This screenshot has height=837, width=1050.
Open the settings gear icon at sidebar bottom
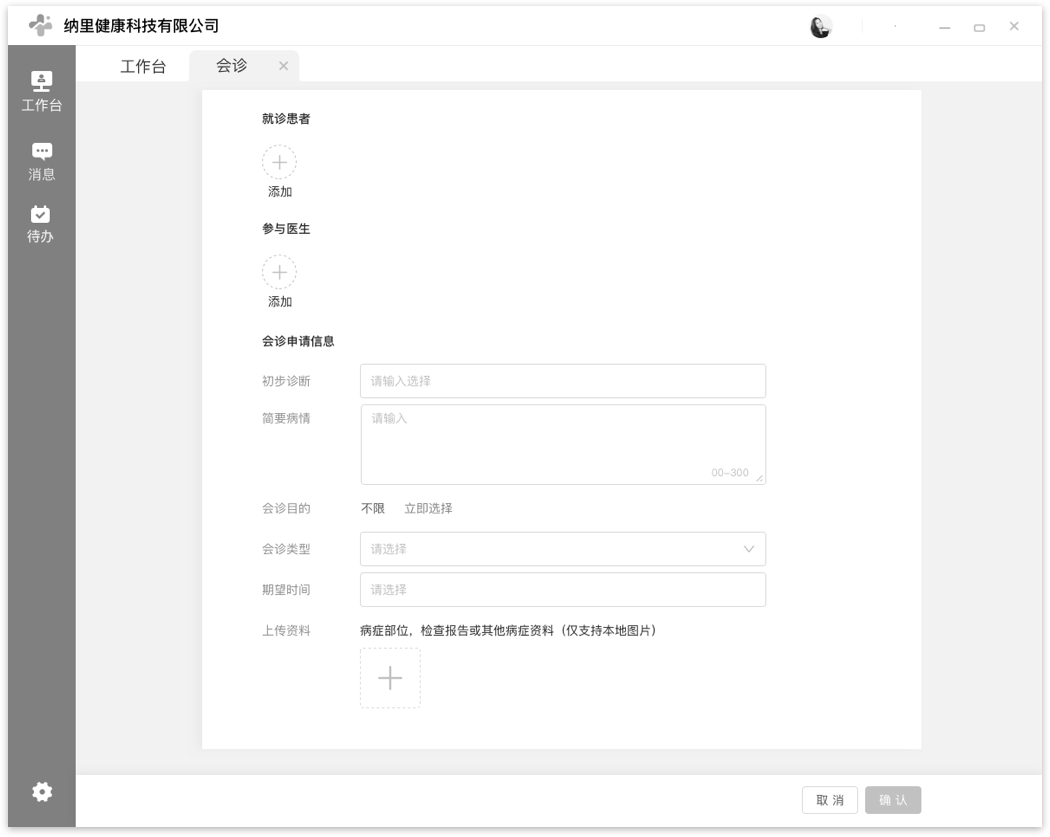[x=41, y=791]
